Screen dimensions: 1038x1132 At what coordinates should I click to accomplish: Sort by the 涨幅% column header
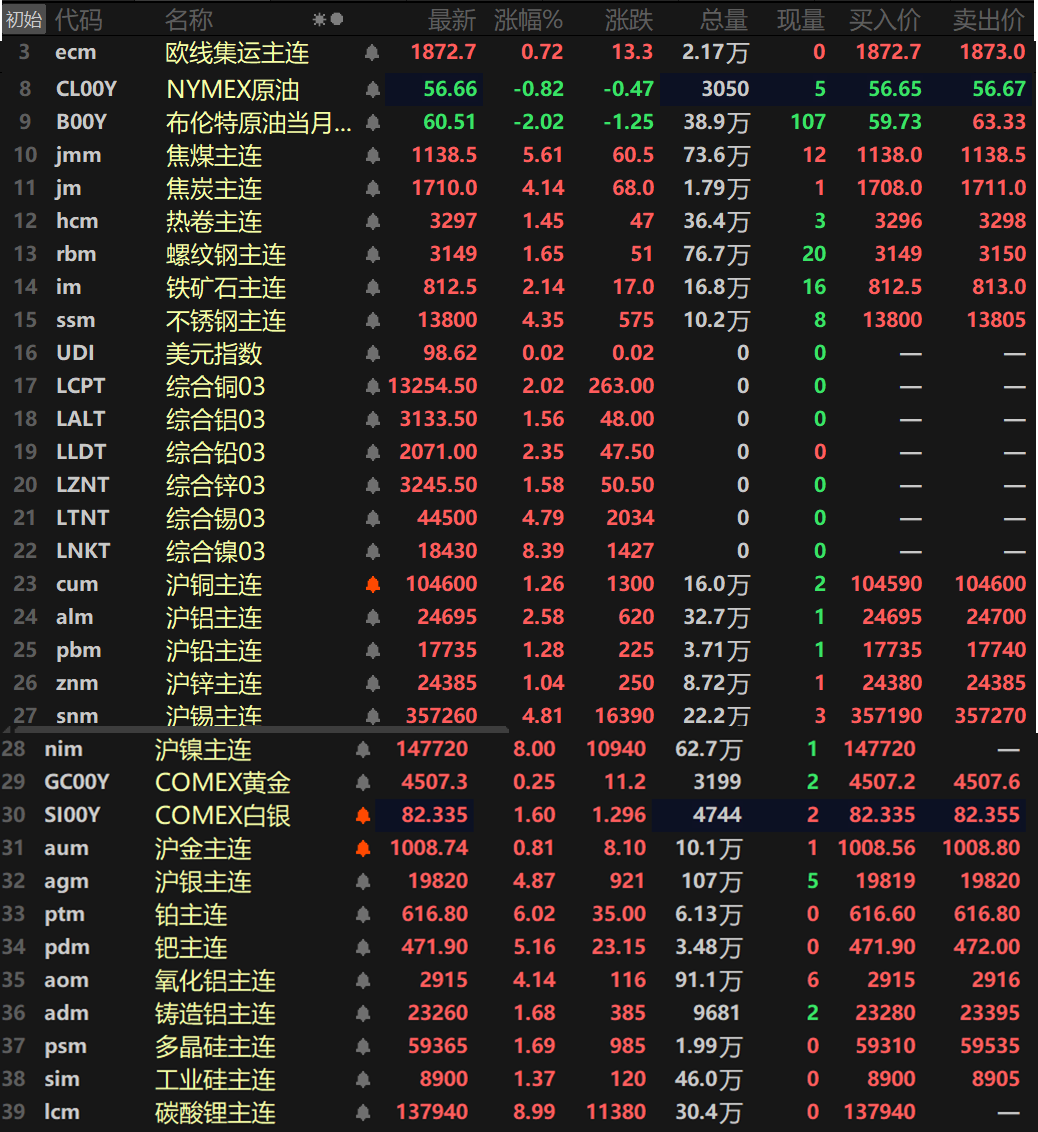pyautogui.click(x=528, y=19)
